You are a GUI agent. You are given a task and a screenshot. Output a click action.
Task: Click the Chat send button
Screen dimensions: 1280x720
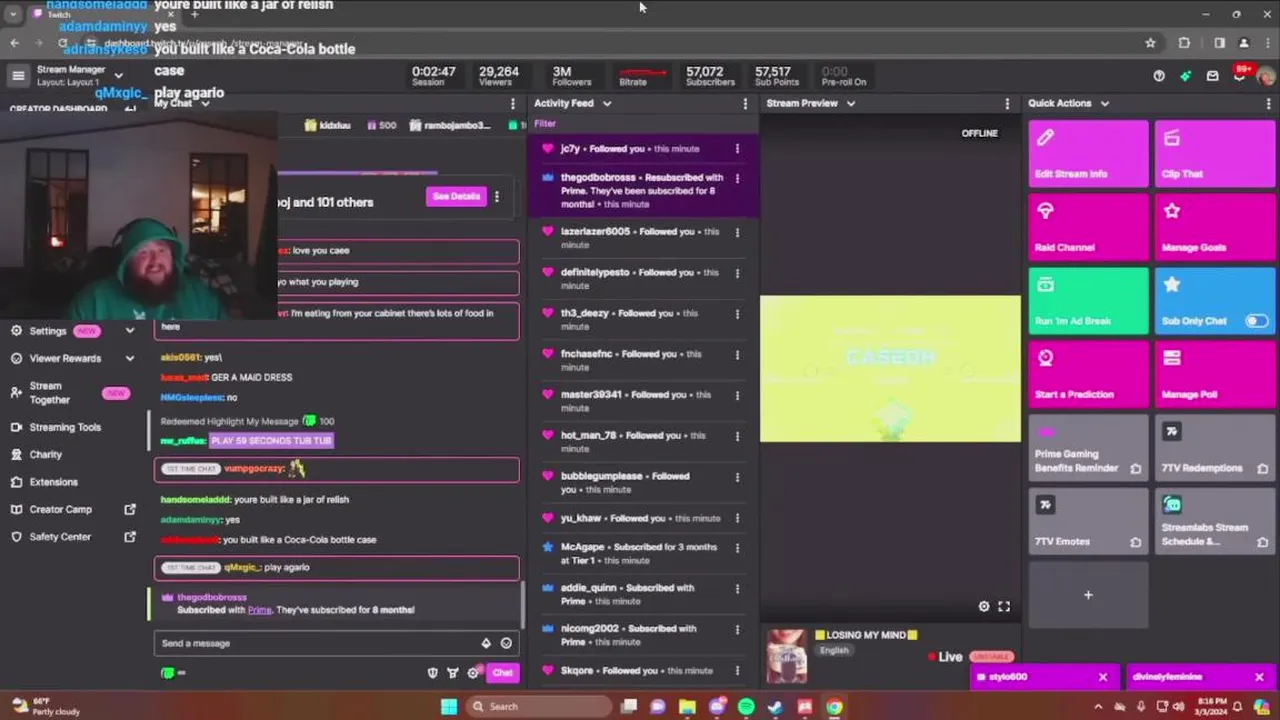(502, 673)
